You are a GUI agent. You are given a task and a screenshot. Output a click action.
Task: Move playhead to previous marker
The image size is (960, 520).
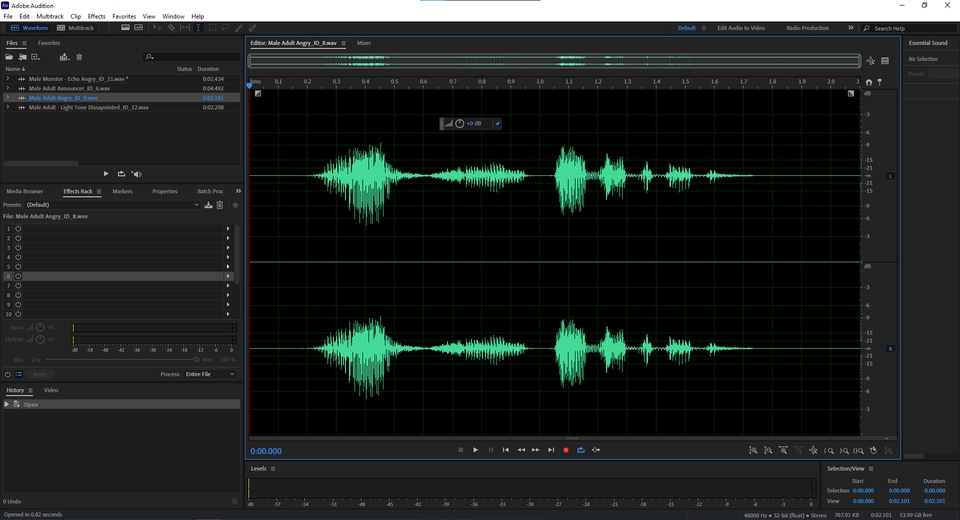[506, 450]
